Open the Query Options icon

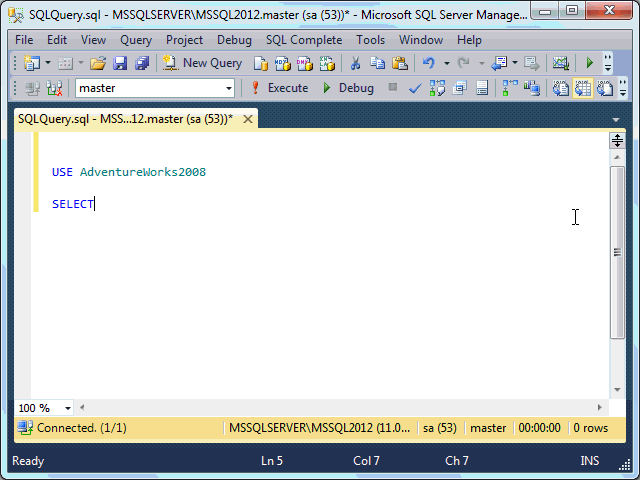tap(460, 88)
